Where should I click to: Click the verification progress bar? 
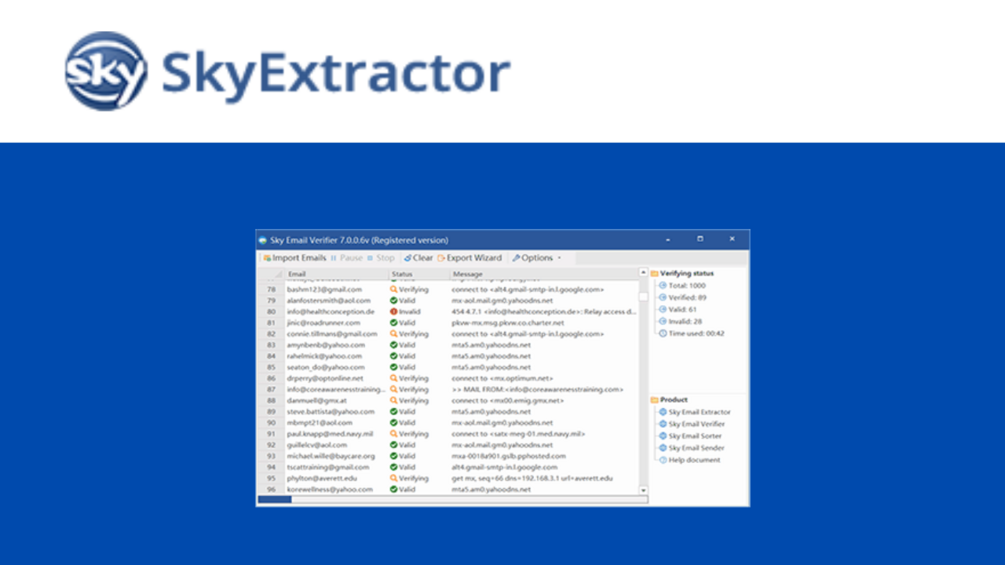click(x=453, y=499)
